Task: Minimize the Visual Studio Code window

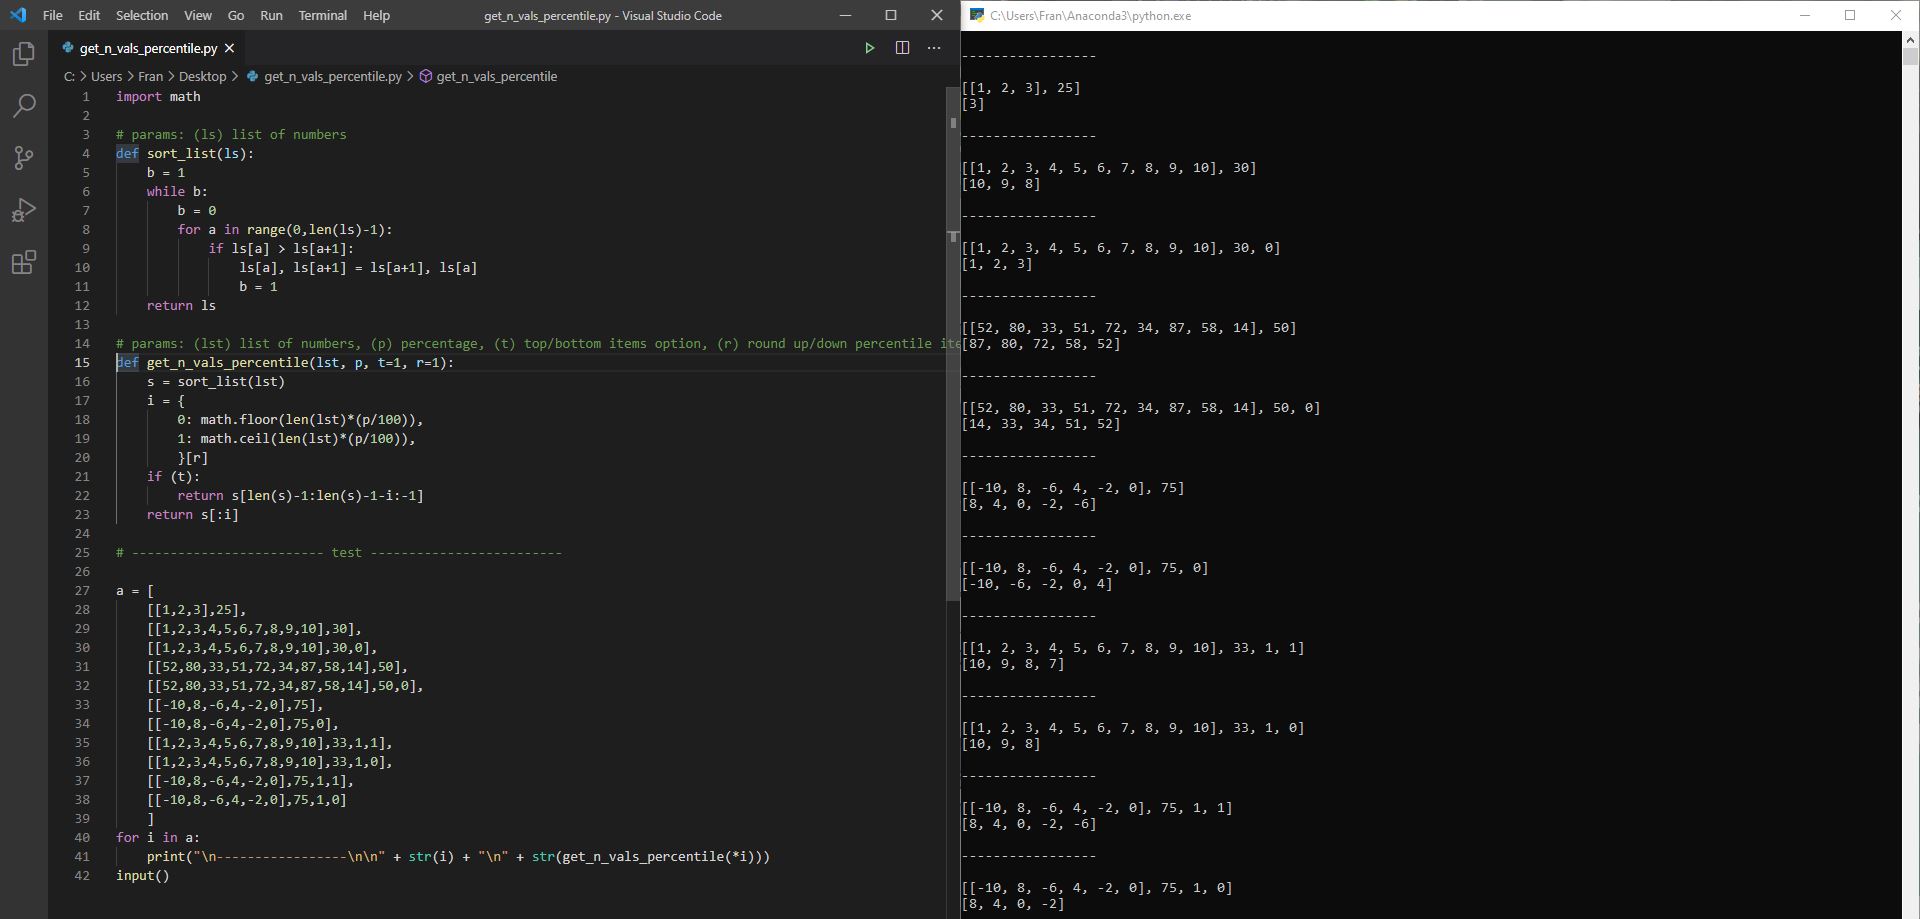Action: click(845, 15)
